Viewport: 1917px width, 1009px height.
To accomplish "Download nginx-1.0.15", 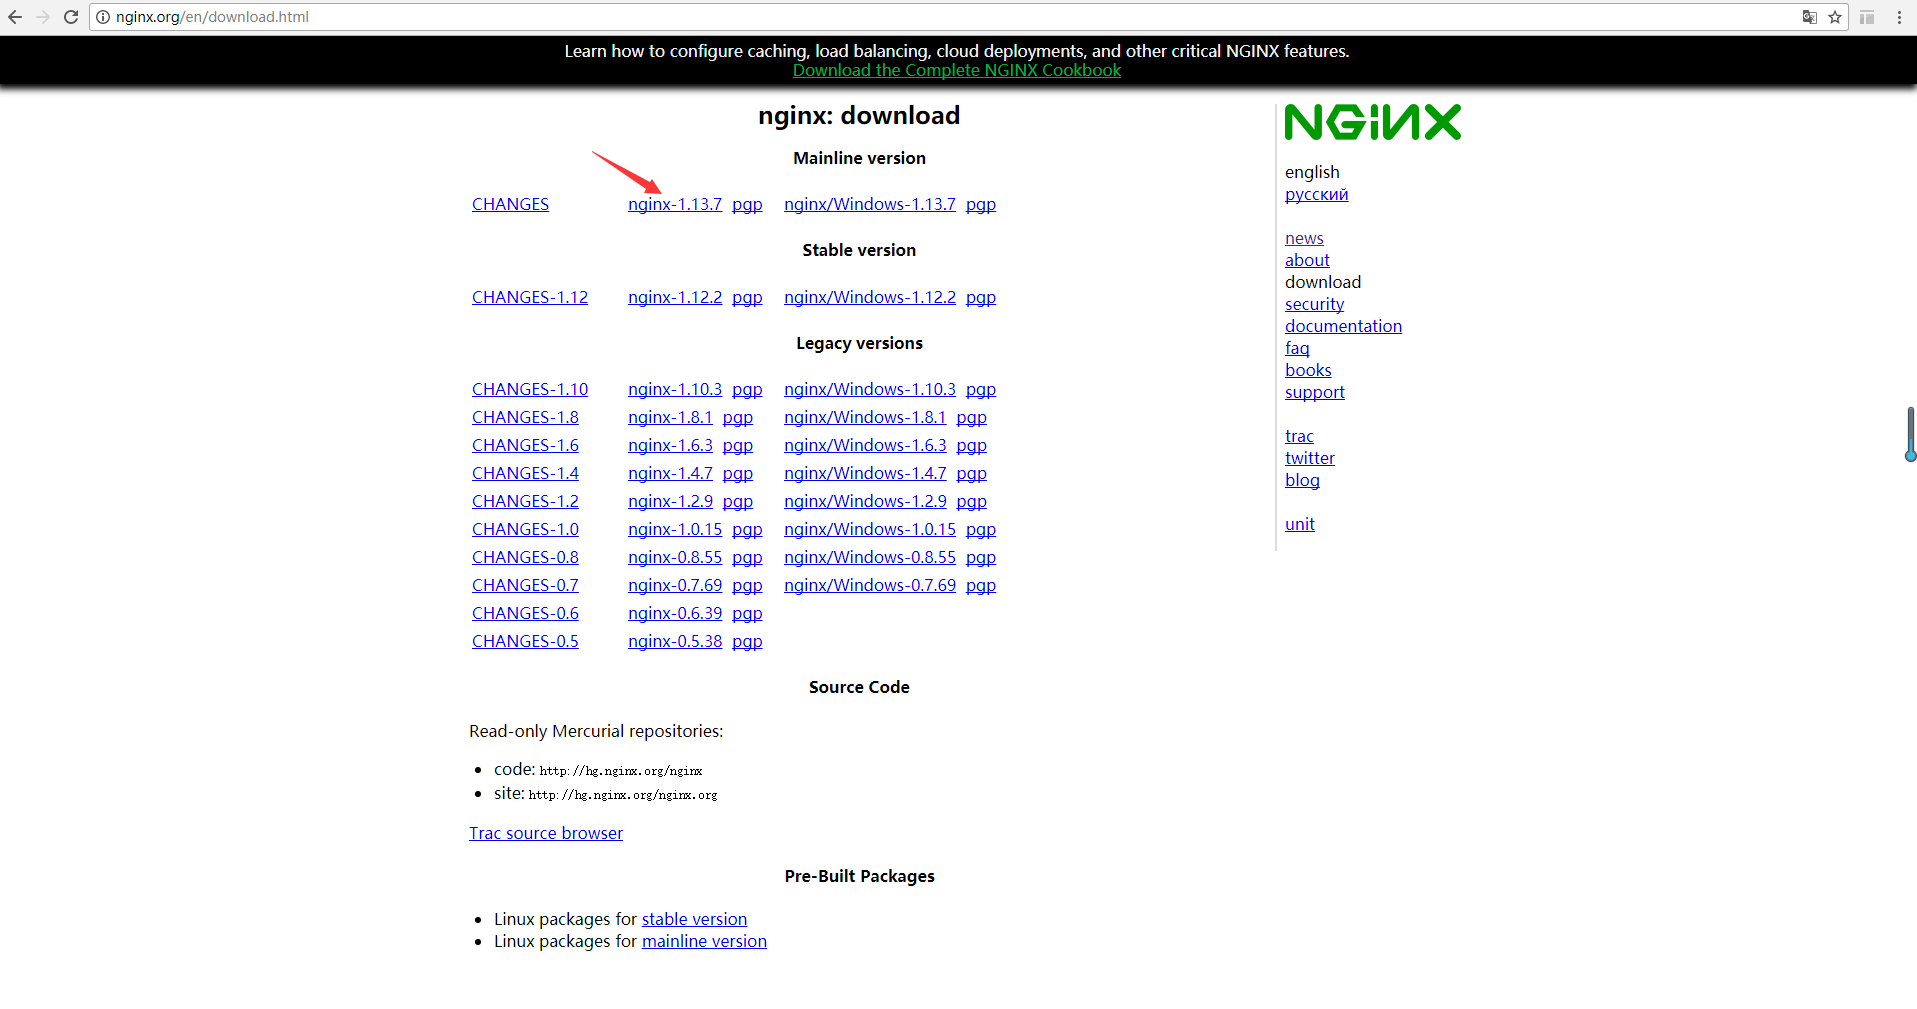I will (675, 529).
